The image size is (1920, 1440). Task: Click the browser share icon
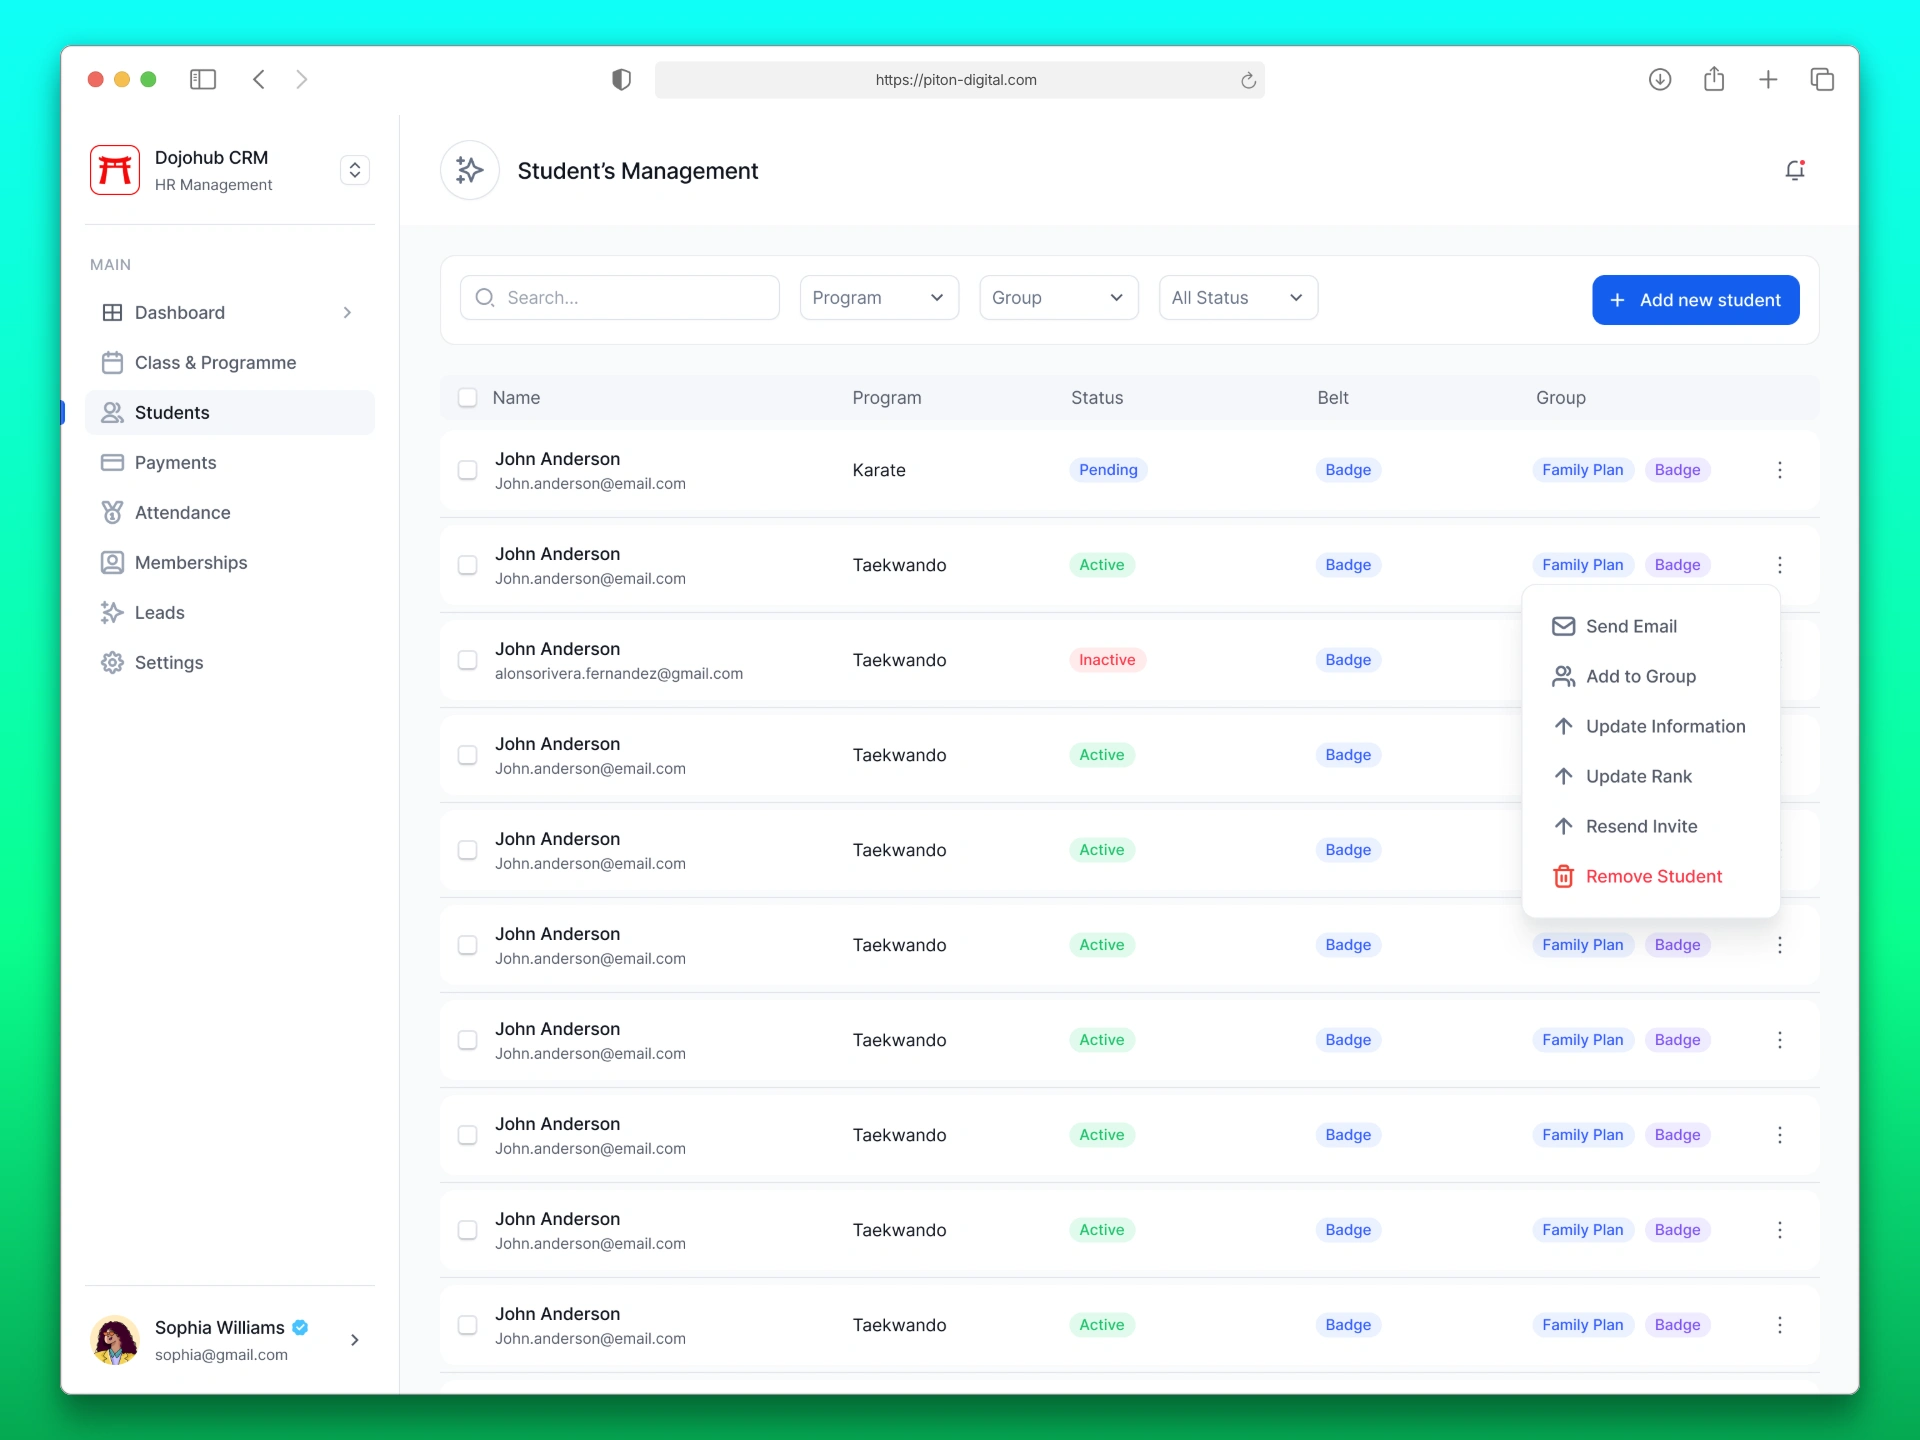pos(1714,78)
